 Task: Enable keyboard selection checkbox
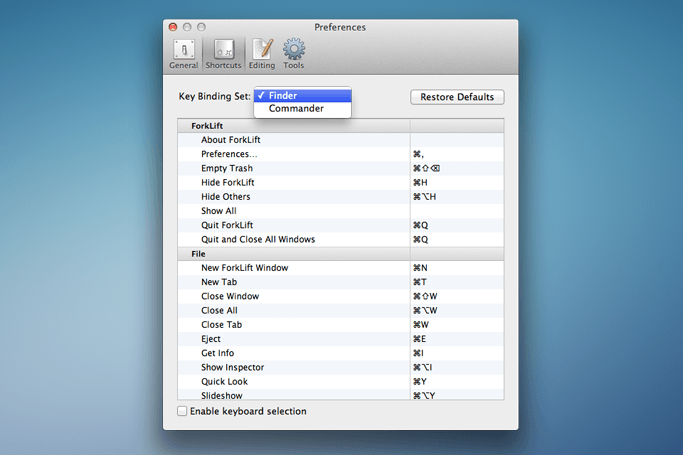click(182, 411)
